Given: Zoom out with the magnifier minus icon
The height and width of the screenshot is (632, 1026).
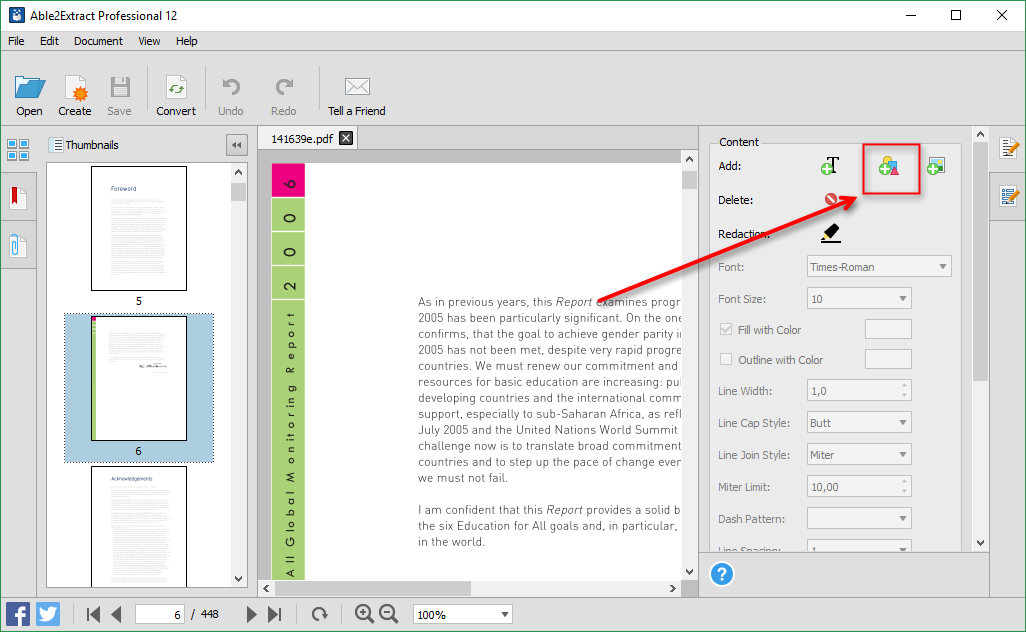Looking at the screenshot, I should 389,614.
